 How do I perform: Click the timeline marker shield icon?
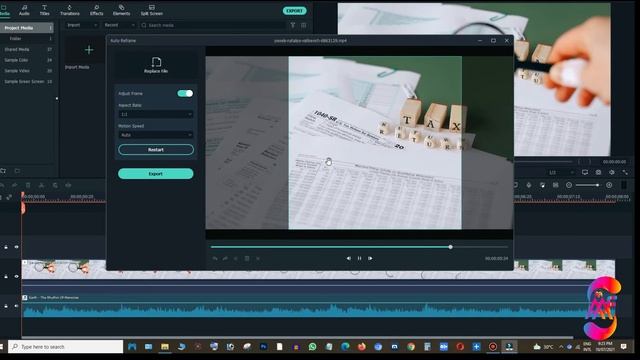[516, 185]
